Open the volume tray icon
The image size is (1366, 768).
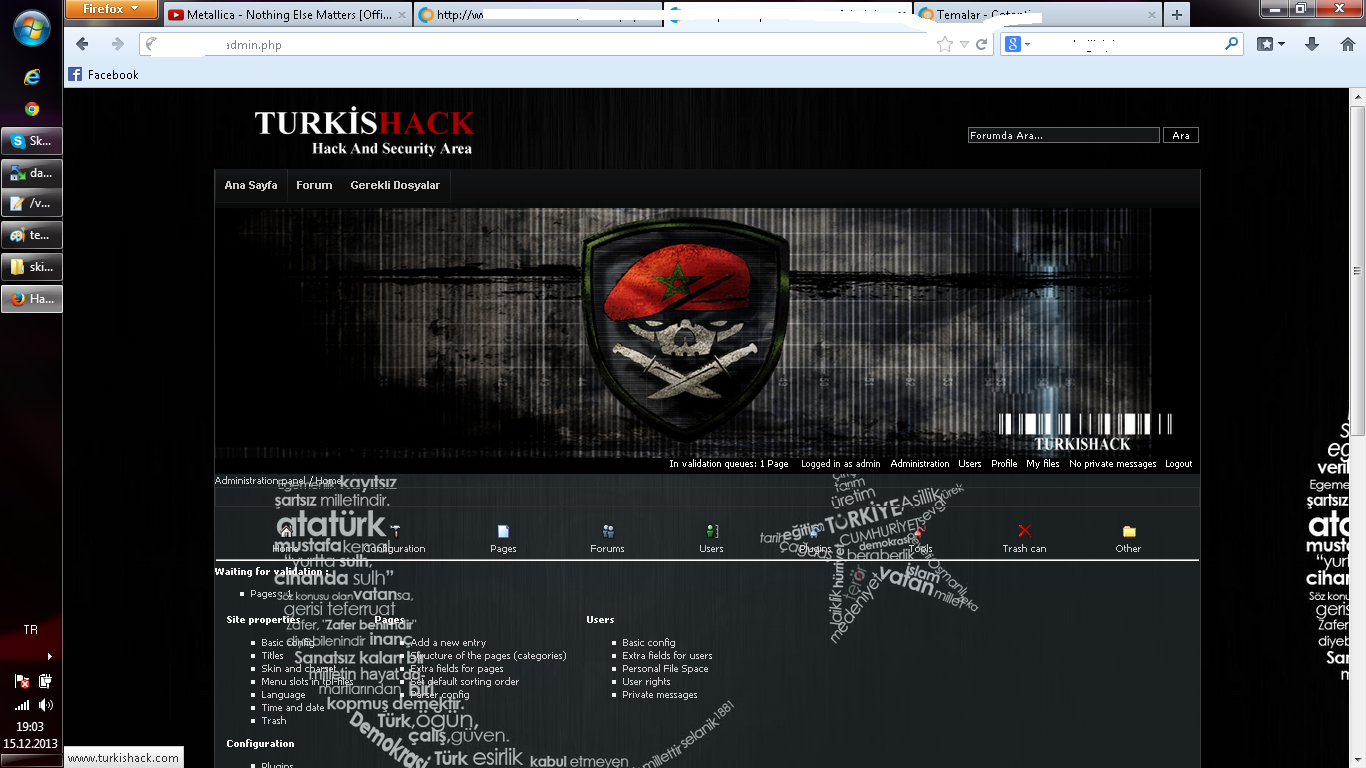45,705
